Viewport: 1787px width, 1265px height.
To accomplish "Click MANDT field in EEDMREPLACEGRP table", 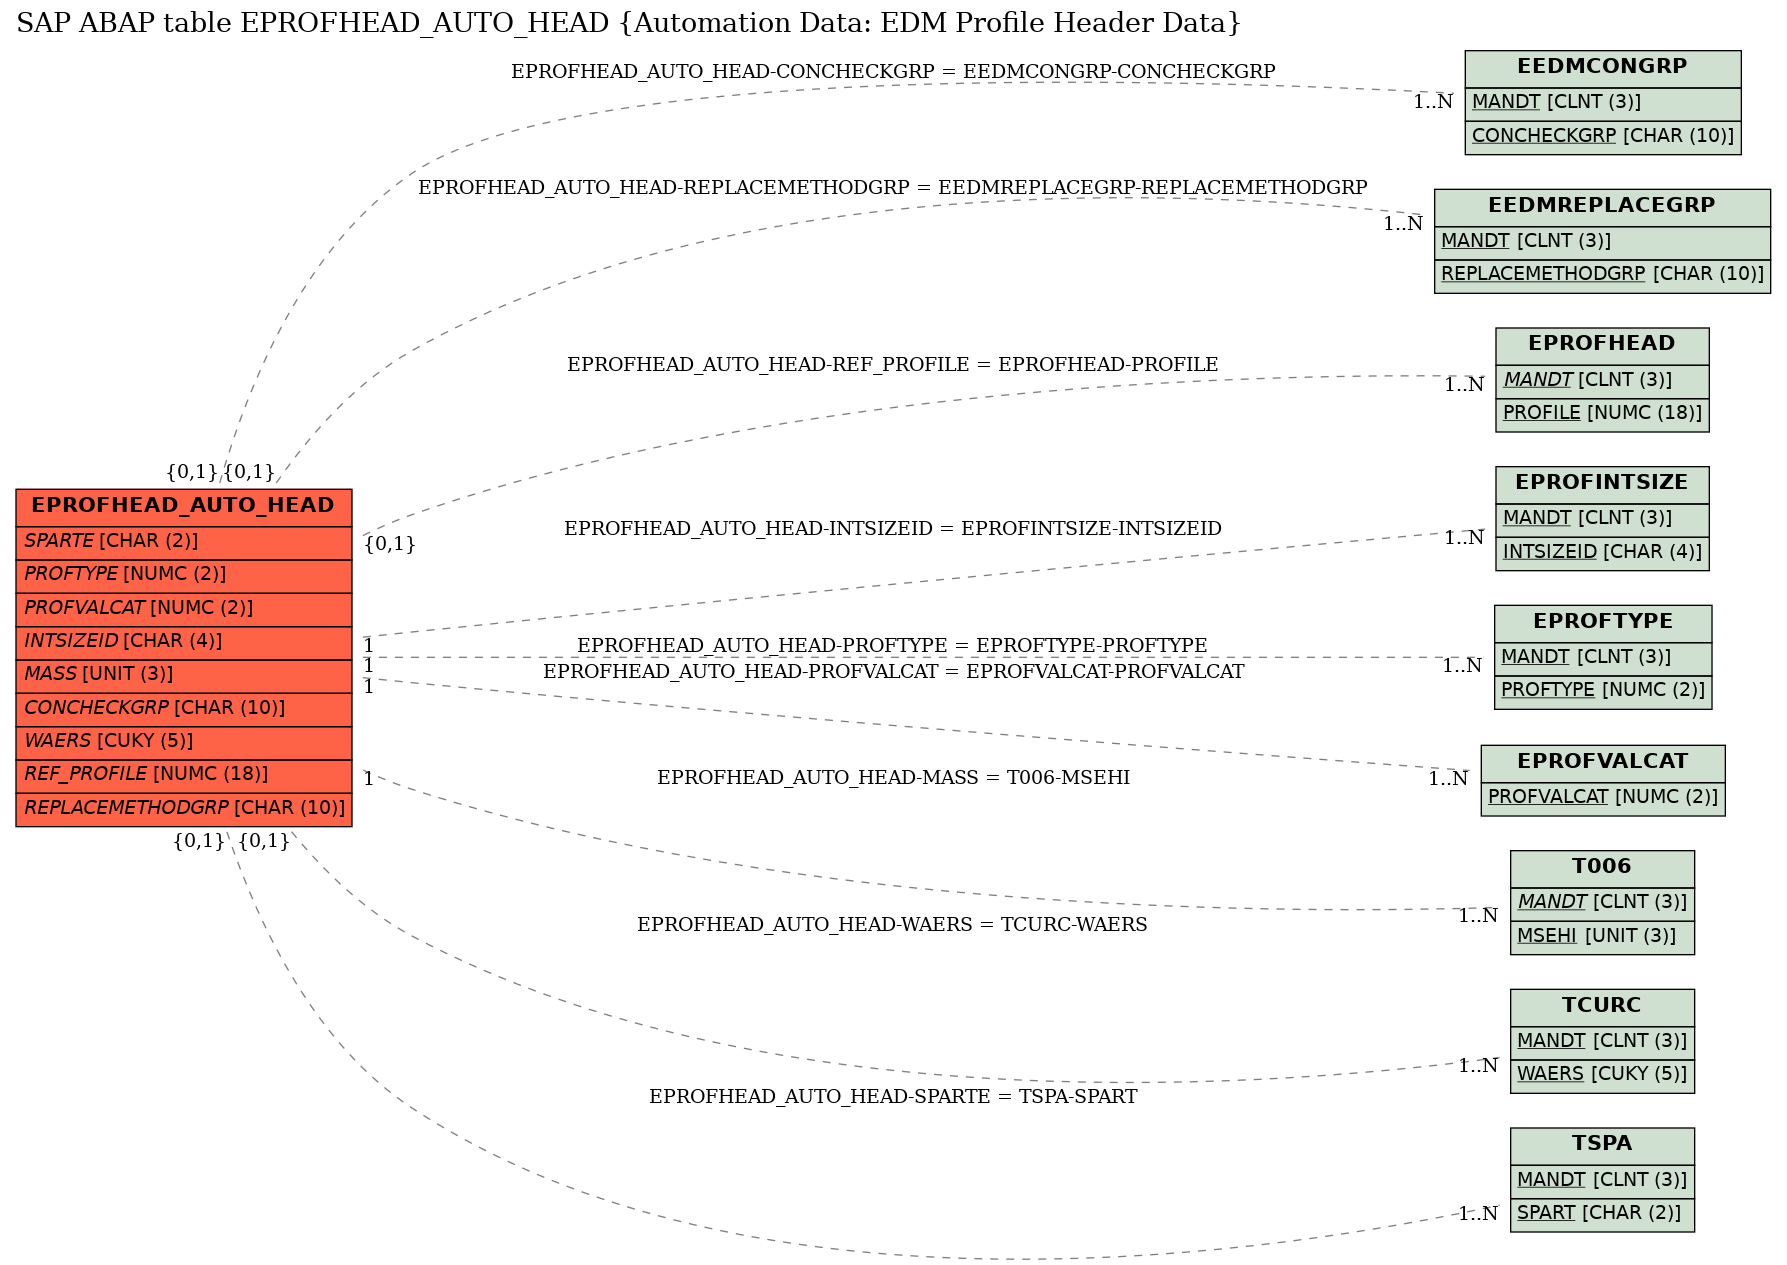I will point(1602,242).
